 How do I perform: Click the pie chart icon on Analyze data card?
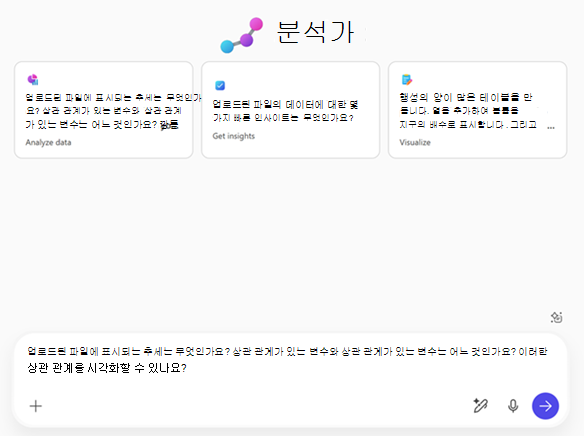coord(33,79)
